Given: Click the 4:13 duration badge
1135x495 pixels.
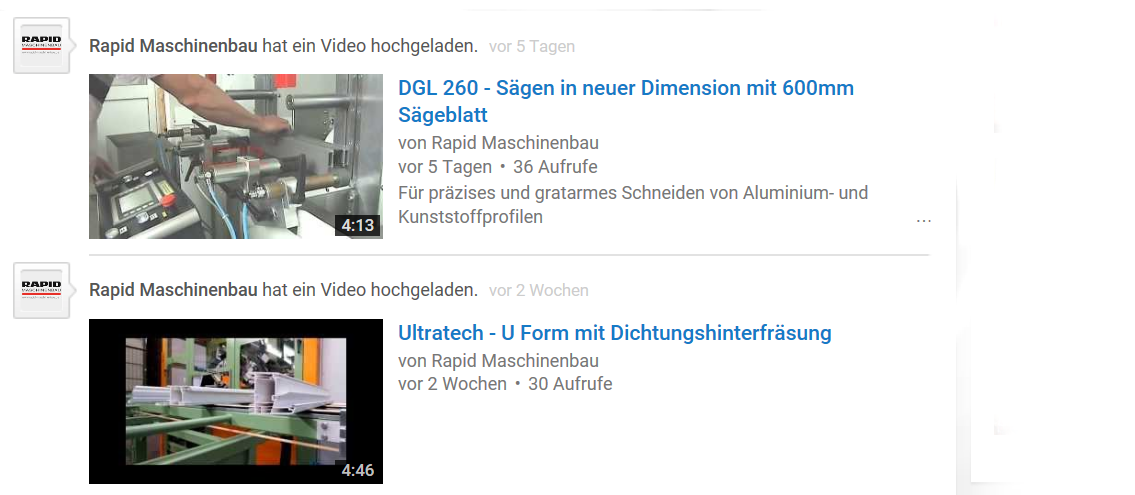Looking at the screenshot, I should [358, 225].
